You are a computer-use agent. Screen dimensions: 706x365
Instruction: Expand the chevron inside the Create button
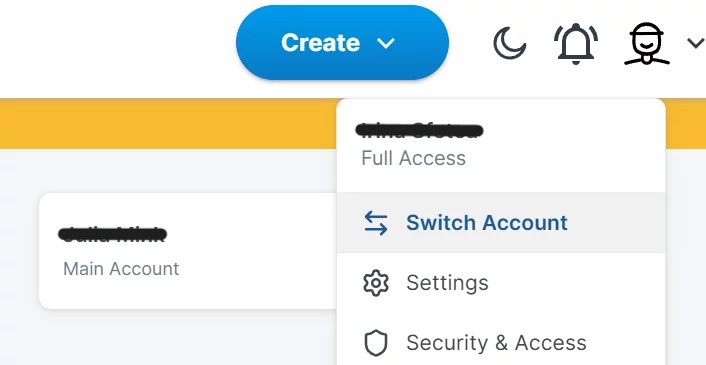click(385, 43)
